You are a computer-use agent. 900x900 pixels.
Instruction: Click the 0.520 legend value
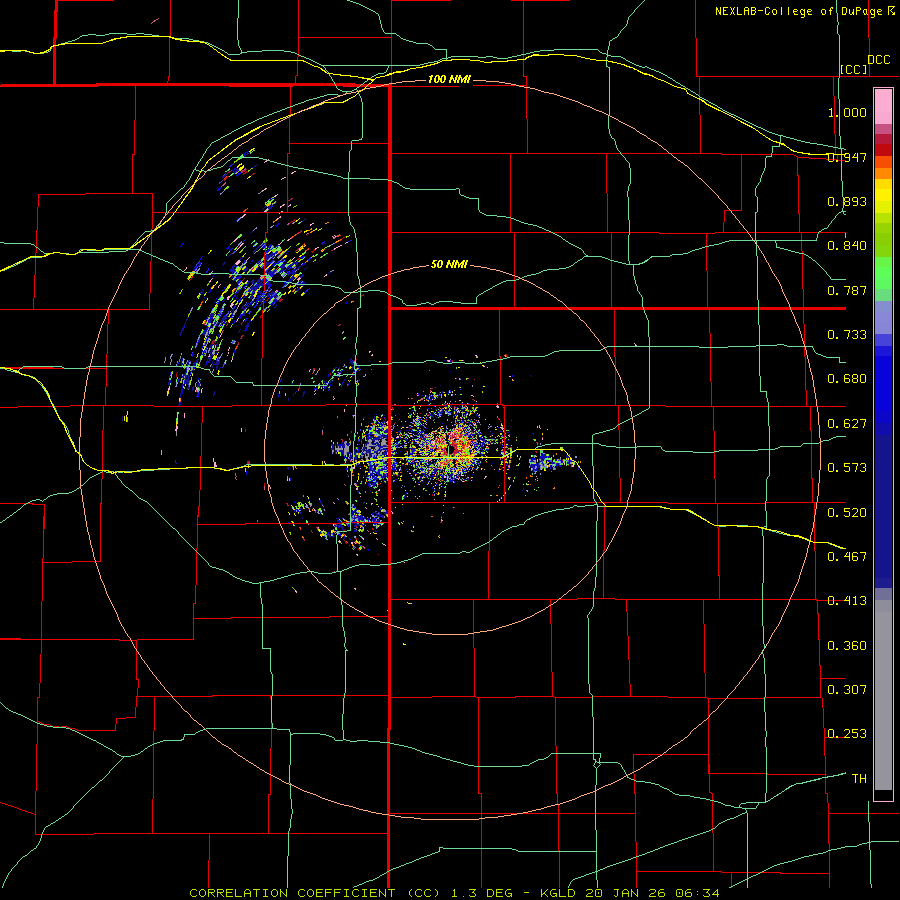click(847, 512)
